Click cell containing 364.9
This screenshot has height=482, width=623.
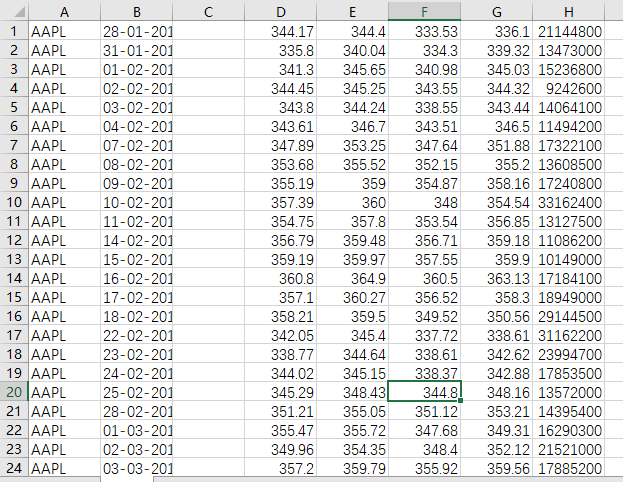[352, 279]
